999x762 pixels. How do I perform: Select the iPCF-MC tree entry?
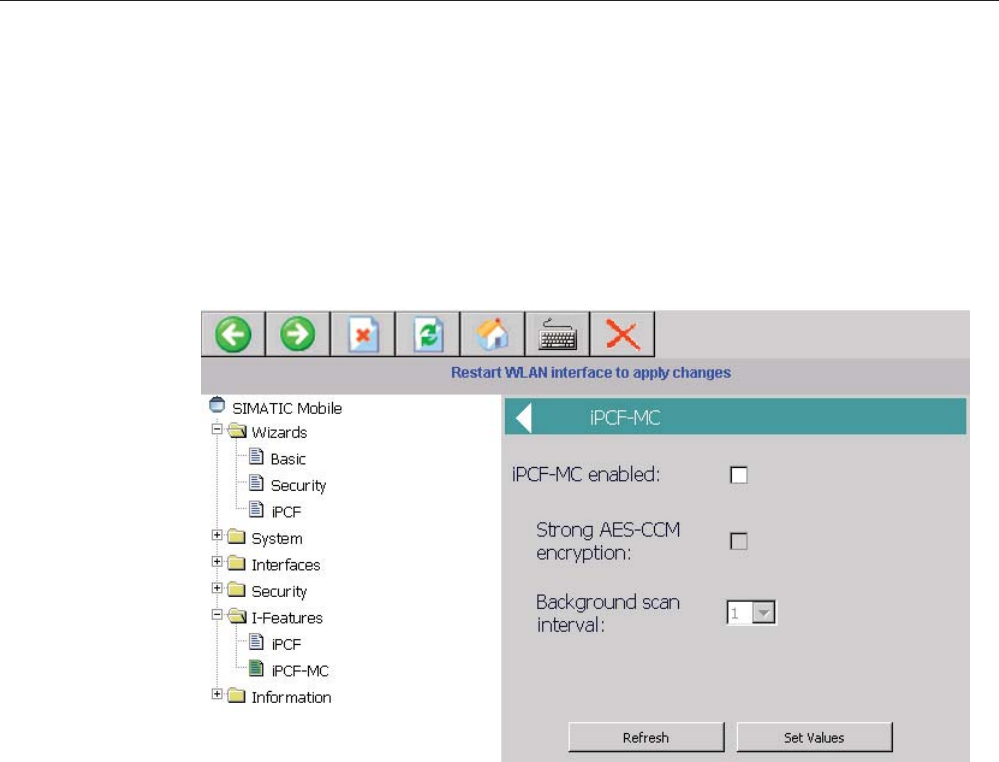[x=299, y=671]
